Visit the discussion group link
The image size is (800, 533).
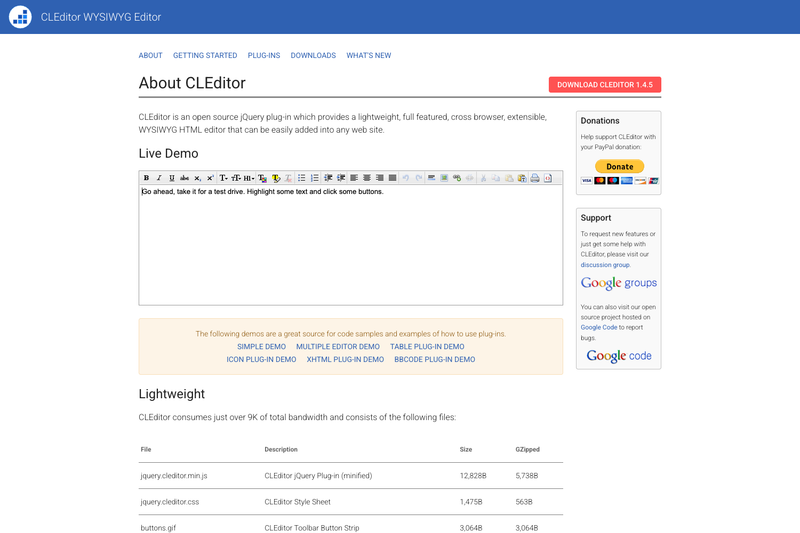[x=605, y=265]
